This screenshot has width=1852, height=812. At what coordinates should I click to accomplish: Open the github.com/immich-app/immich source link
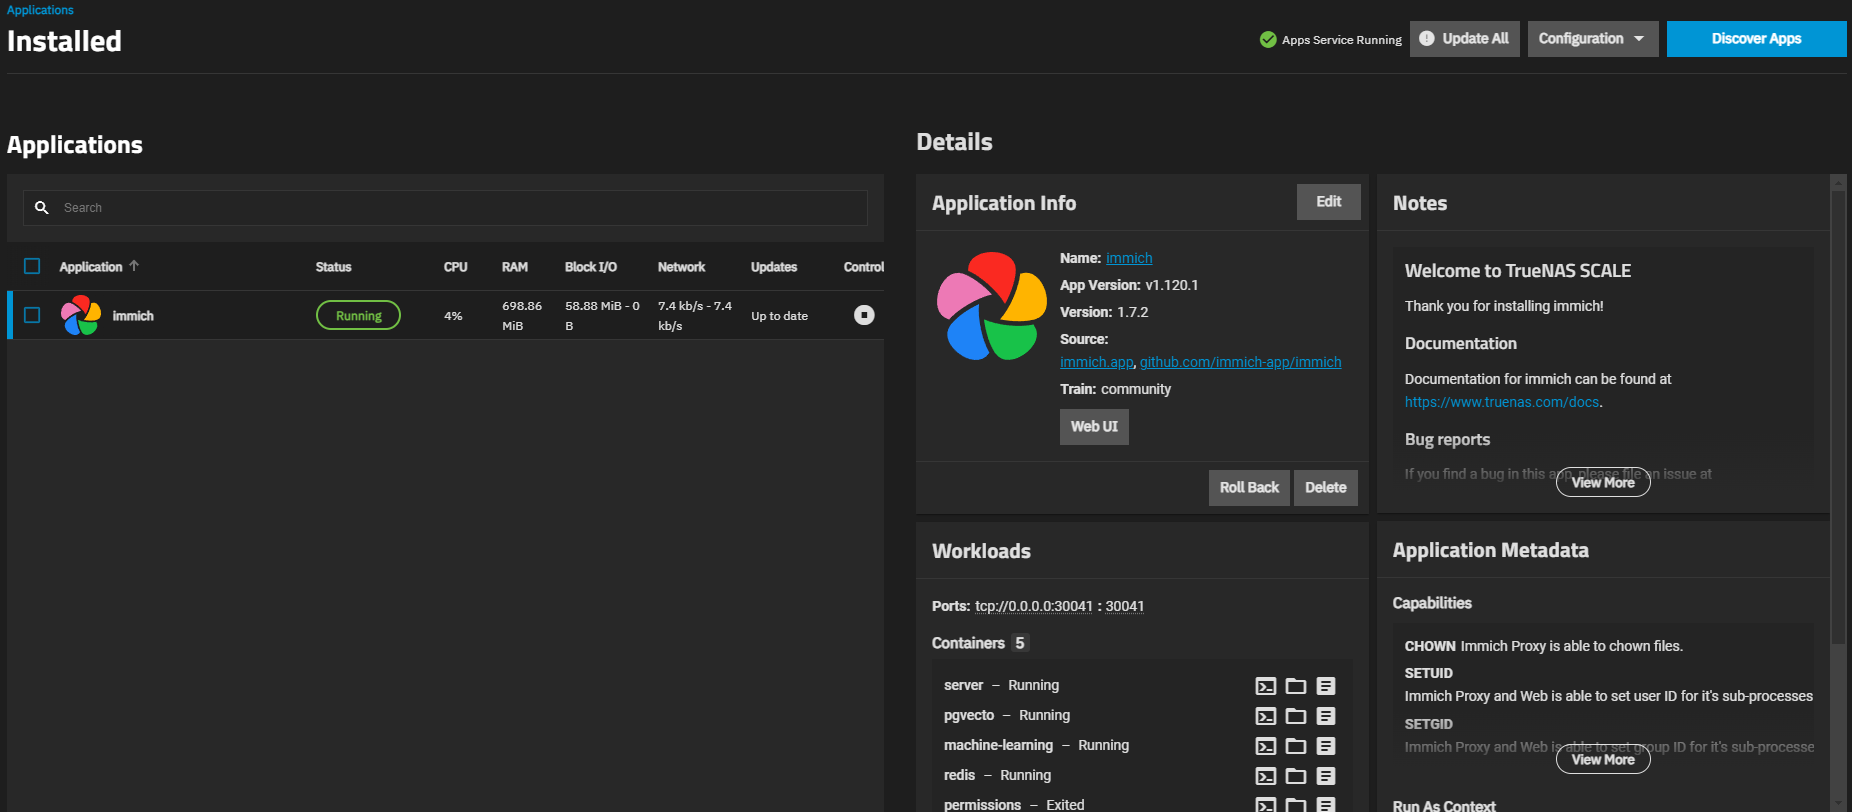tap(1240, 362)
